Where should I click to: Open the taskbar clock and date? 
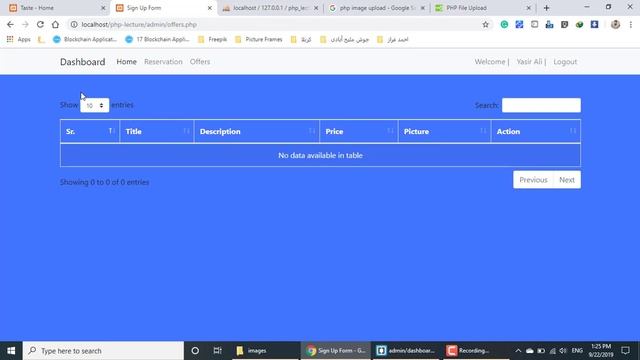(x=601, y=351)
